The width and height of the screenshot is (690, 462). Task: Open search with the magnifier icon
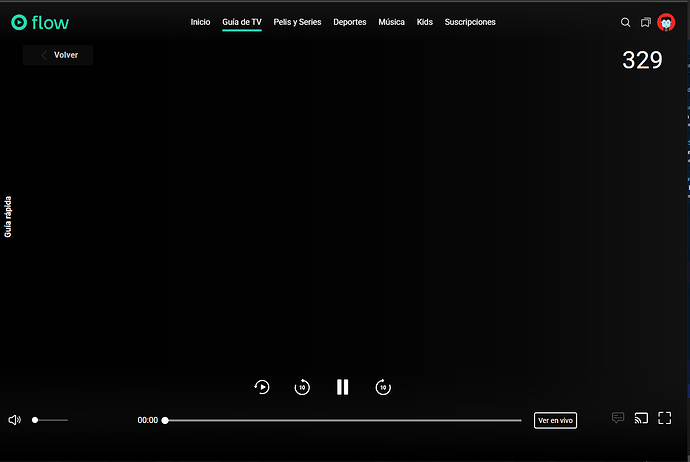point(626,22)
